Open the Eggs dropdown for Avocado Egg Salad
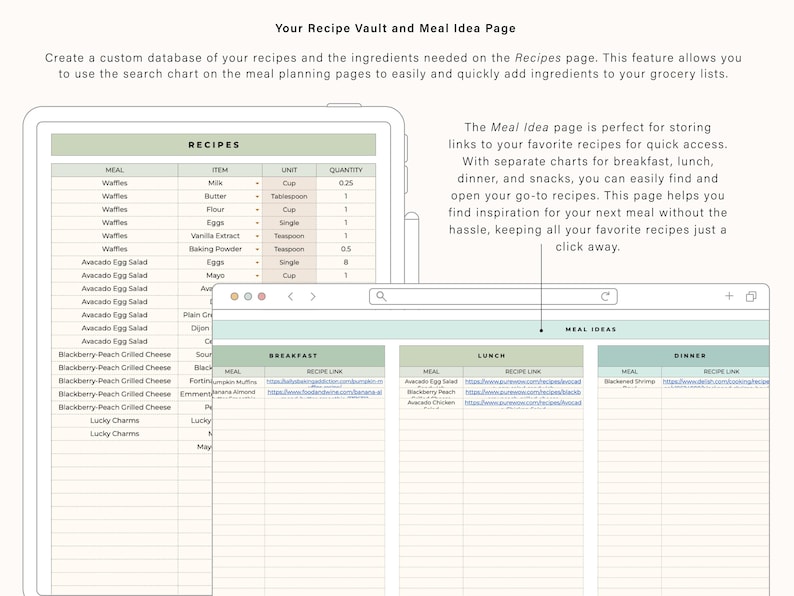This screenshot has height=596, width=794. pyautogui.click(x=257, y=262)
